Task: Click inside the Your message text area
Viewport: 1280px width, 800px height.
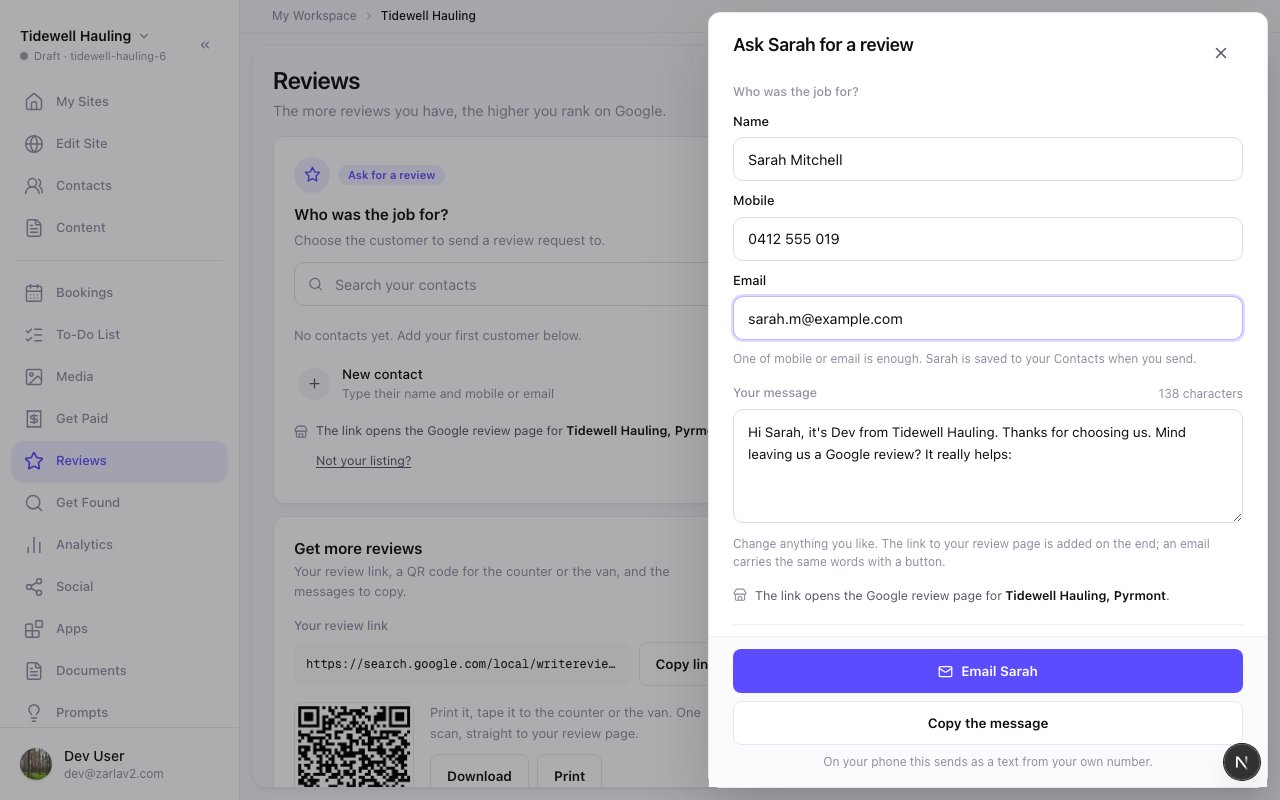Action: pos(987,466)
